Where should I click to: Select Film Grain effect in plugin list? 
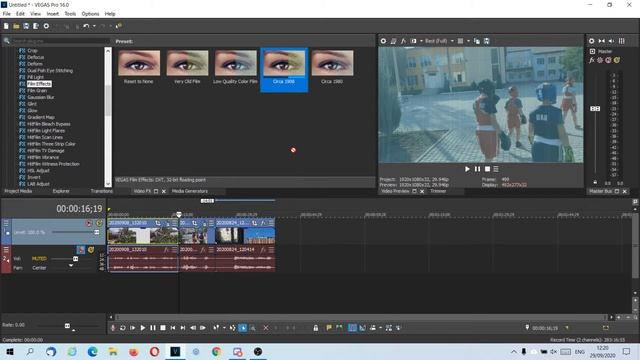pyautogui.click(x=37, y=91)
